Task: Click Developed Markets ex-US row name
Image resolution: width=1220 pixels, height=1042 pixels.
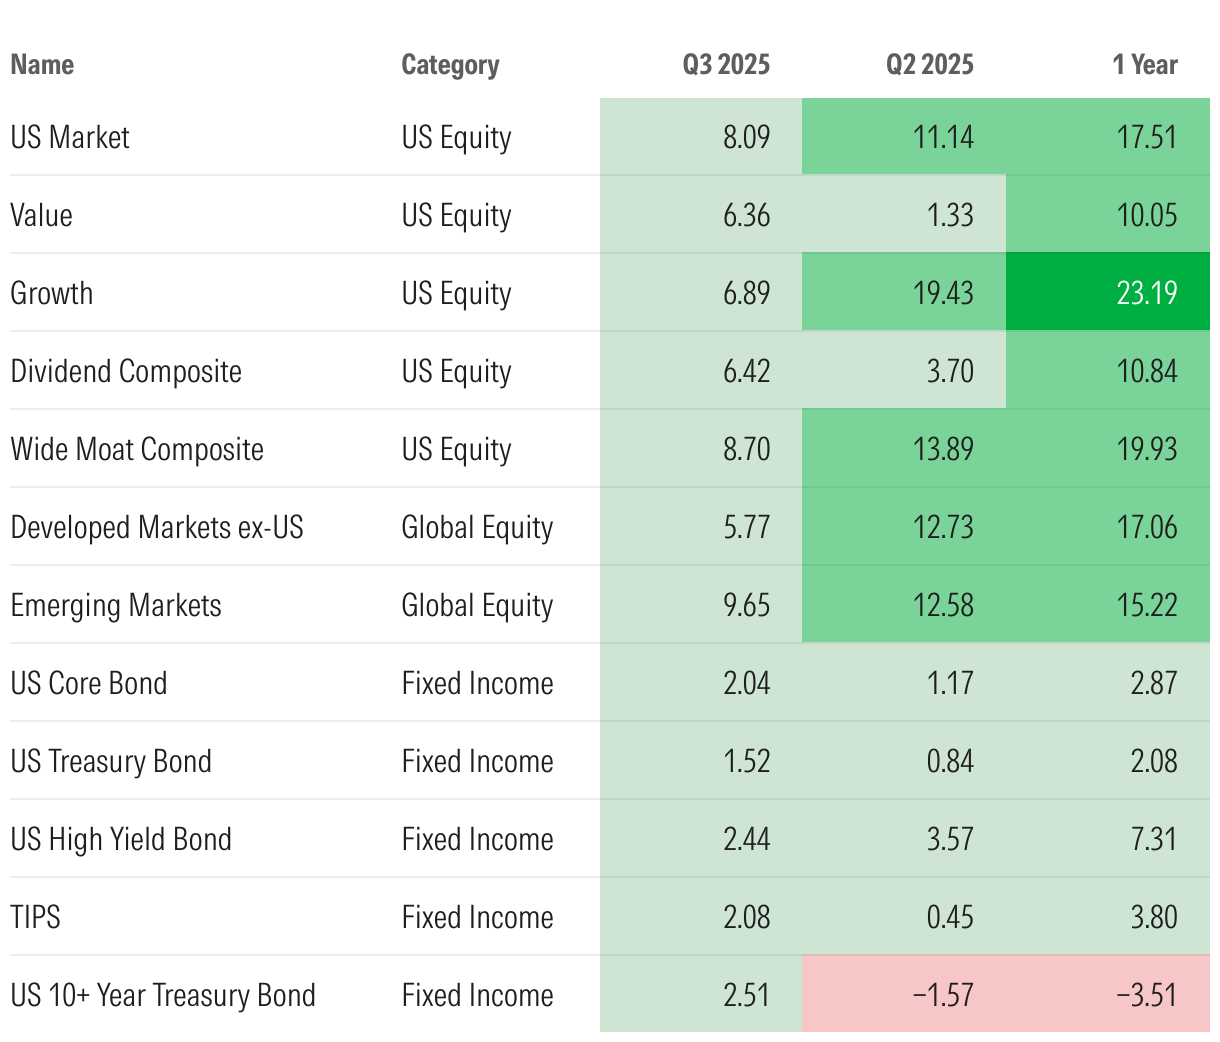Action: (157, 527)
